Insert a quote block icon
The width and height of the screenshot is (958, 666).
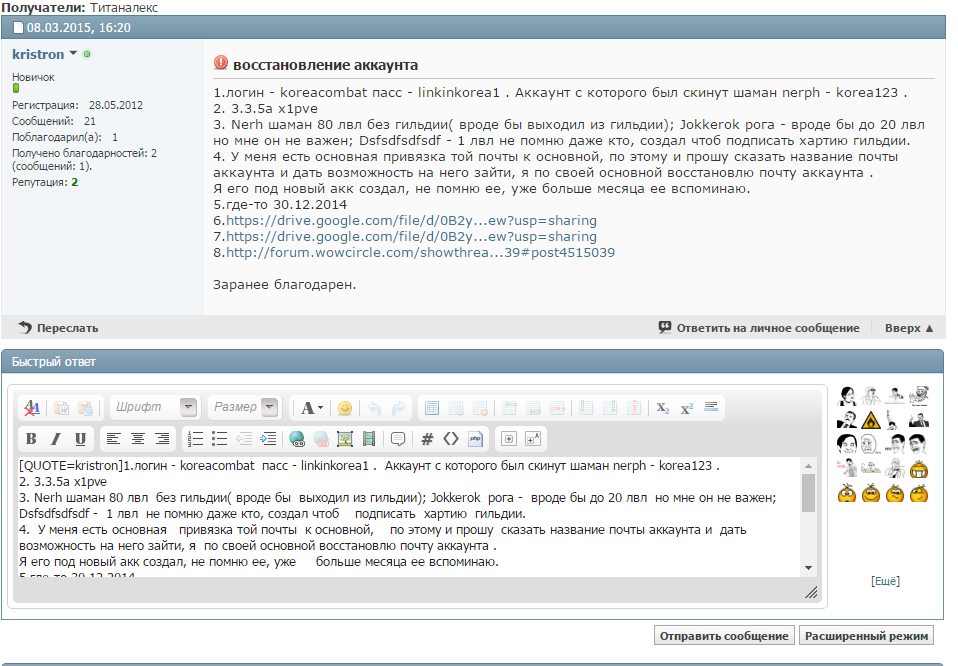click(x=397, y=438)
